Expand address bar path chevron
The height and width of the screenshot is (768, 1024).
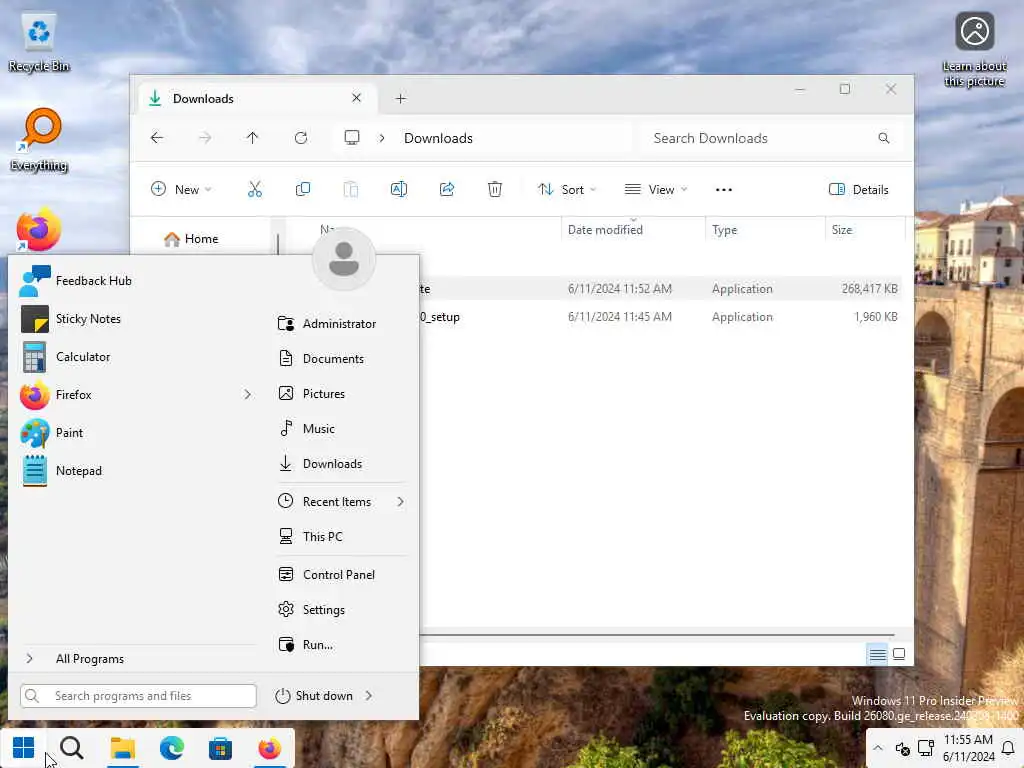(x=382, y=138)
